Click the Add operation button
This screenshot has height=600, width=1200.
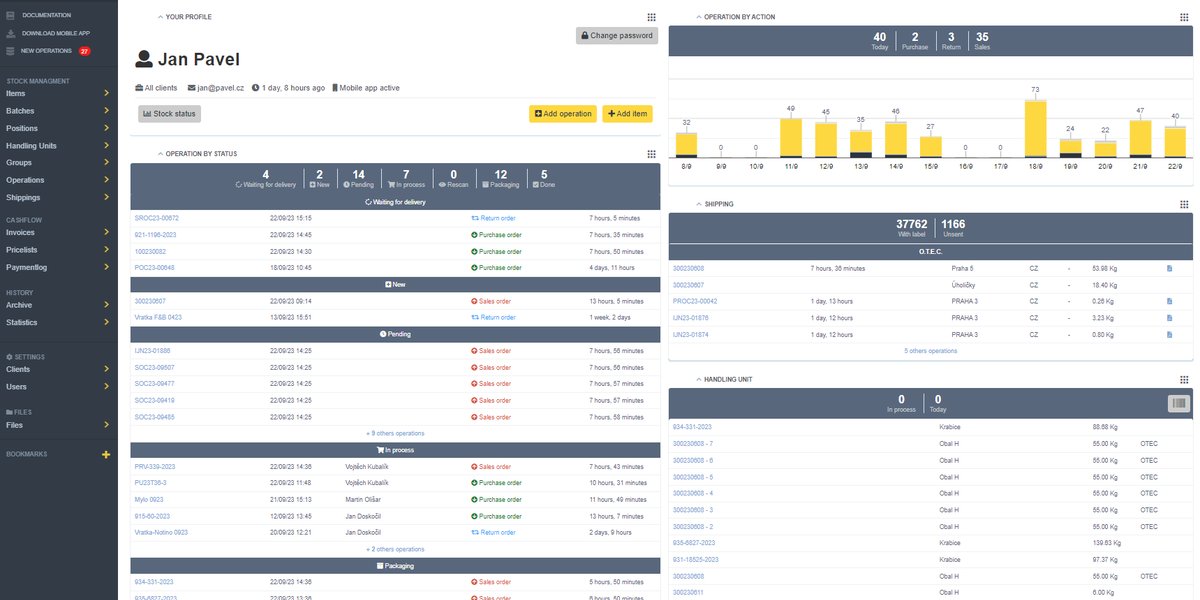click(563, 114)
